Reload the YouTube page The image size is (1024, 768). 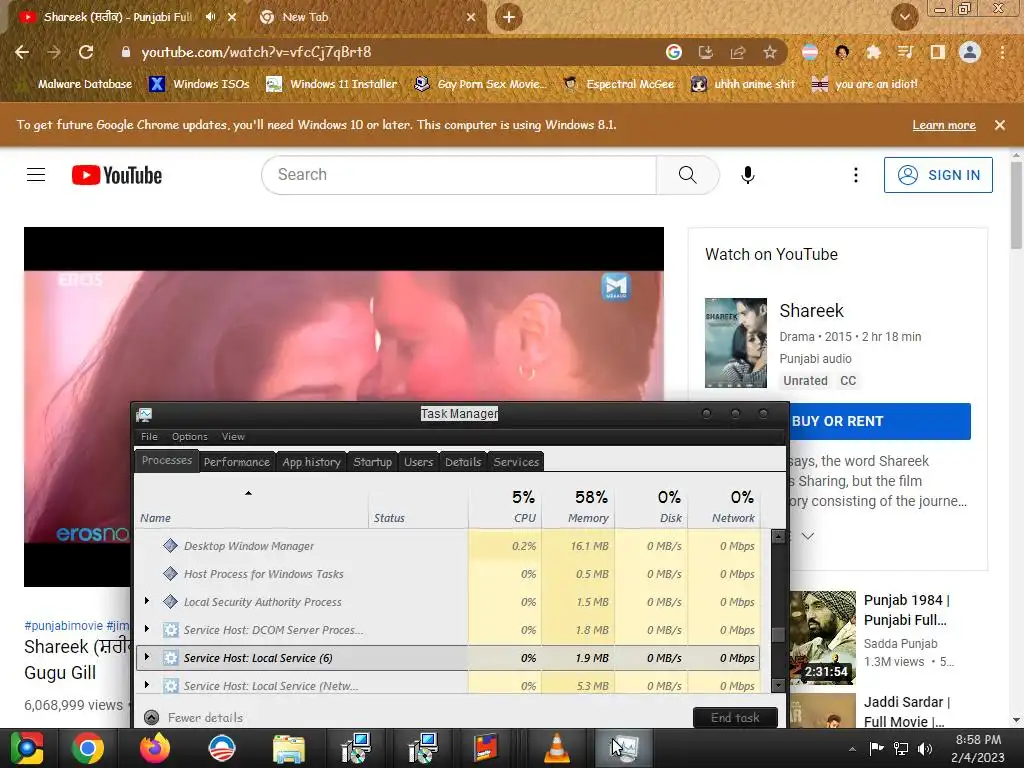[86, 52]
